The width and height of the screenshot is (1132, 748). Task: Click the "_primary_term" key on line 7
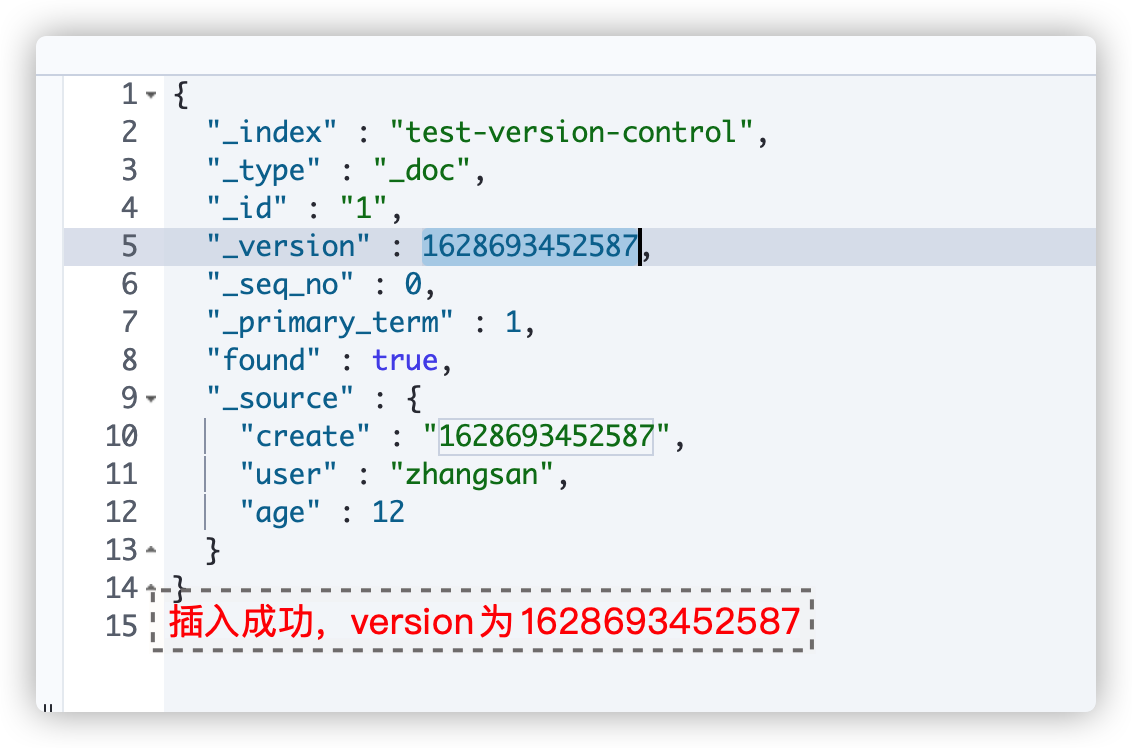330,322
